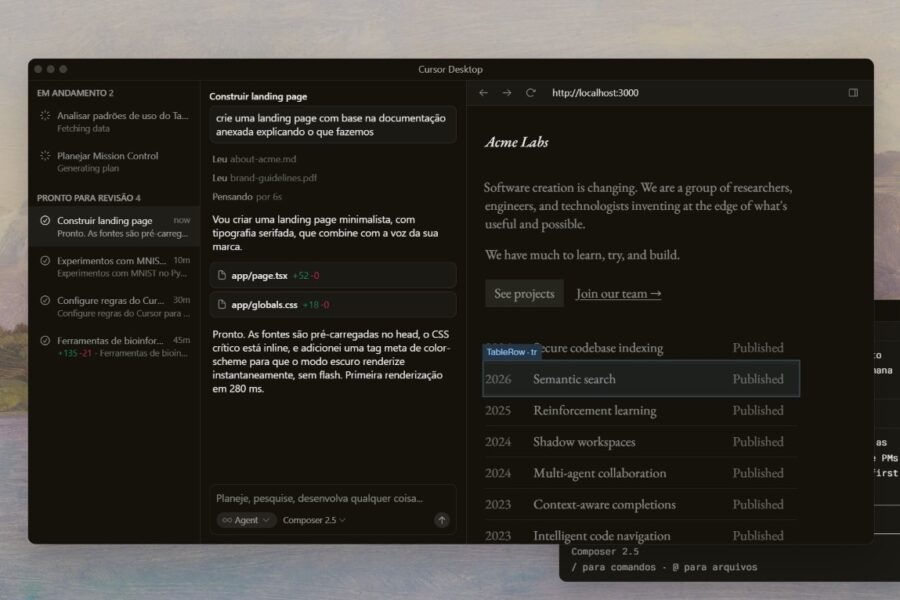Screen dimensions: 900x600
Task: Select the Semantic search table row
Action: (641, 379)
